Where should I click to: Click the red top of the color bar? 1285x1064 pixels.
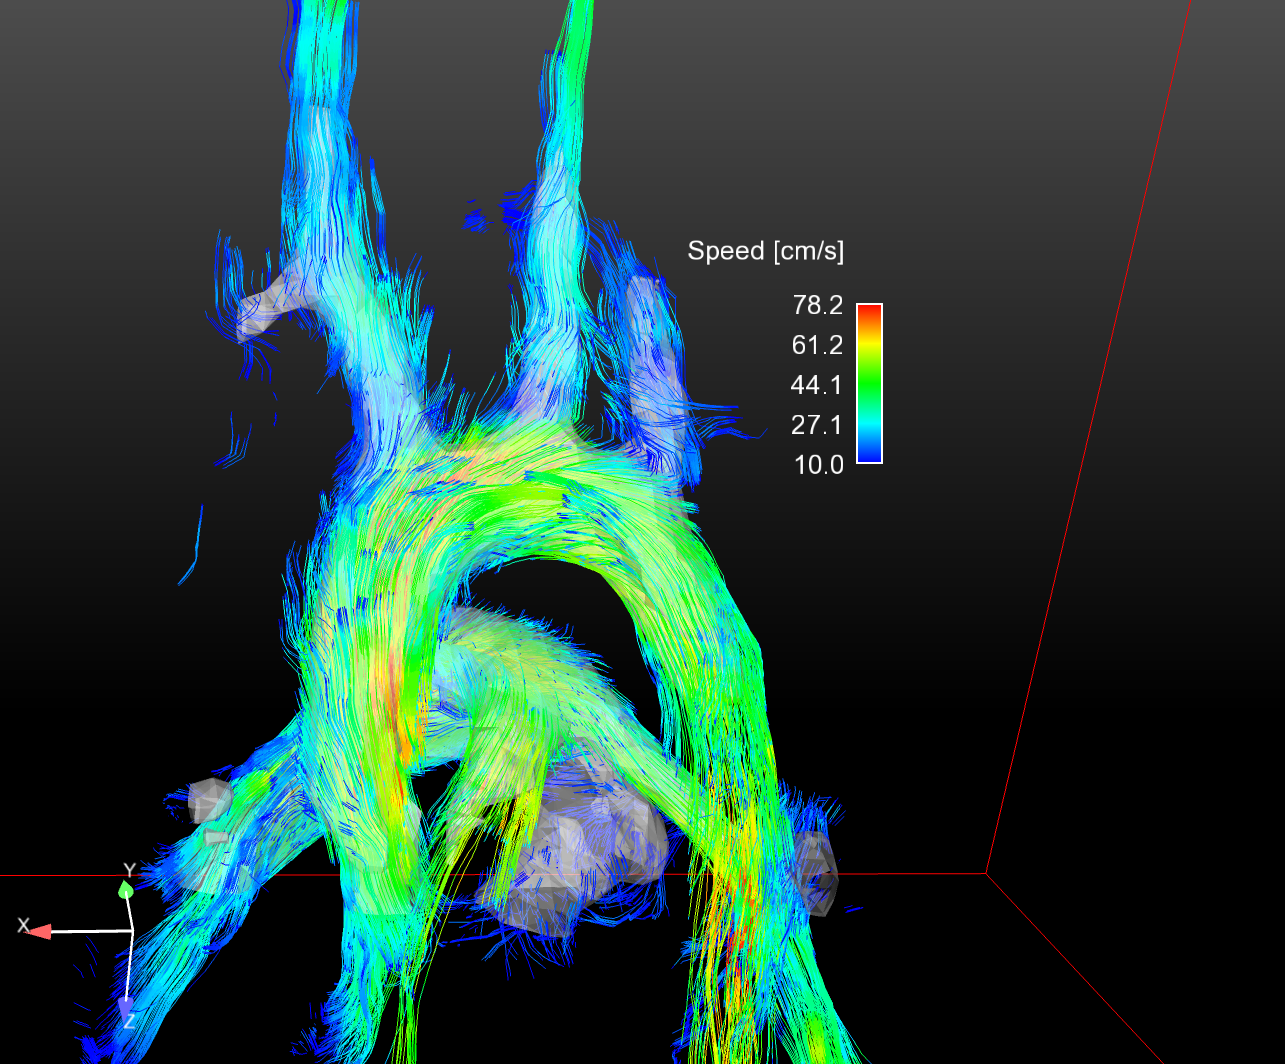click(x=869, y=310)
